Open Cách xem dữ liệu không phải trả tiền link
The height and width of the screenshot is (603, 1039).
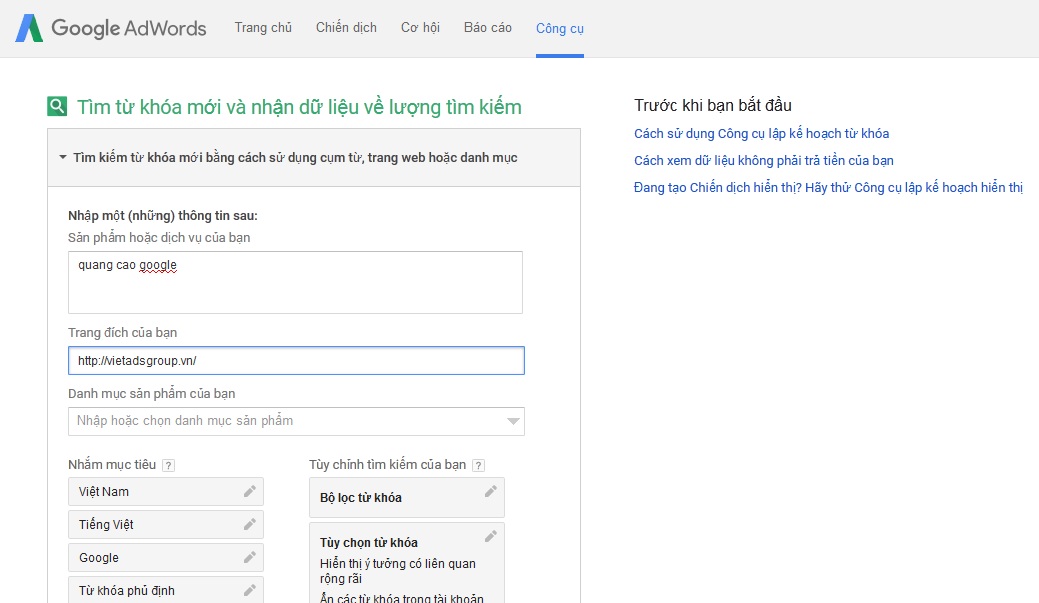coord(763,160)
